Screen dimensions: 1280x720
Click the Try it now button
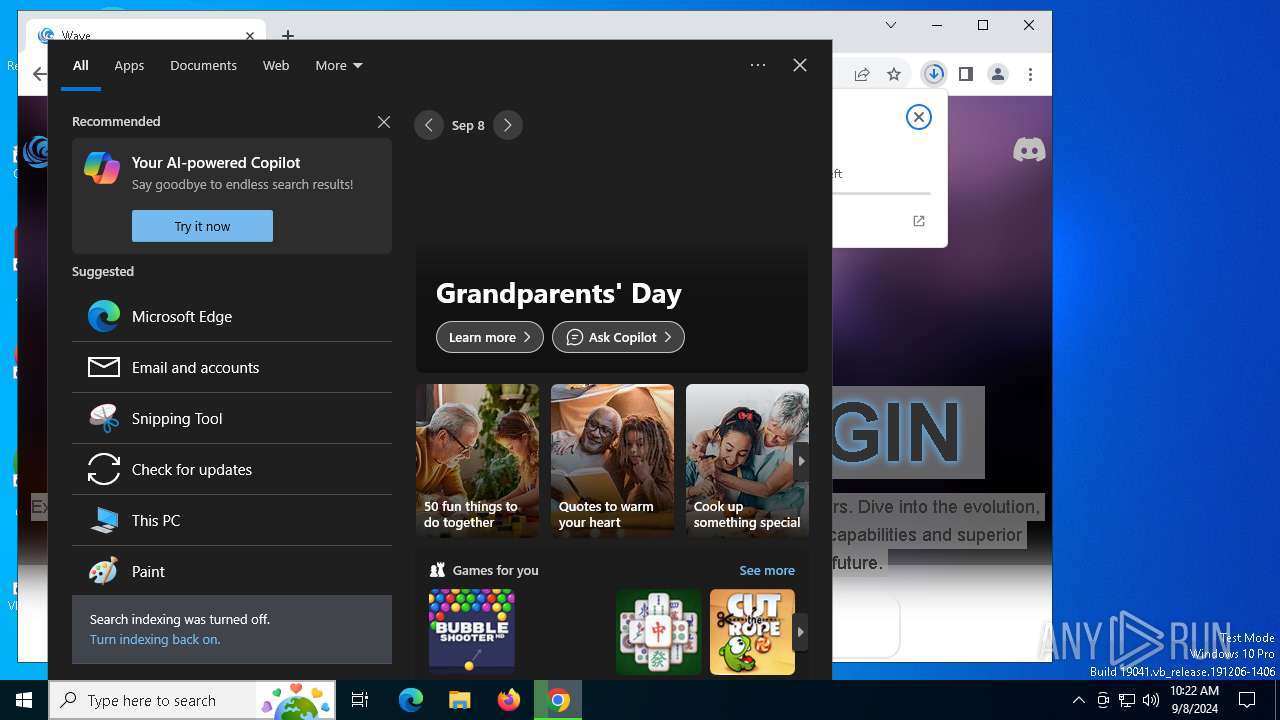tap(202, 226)
